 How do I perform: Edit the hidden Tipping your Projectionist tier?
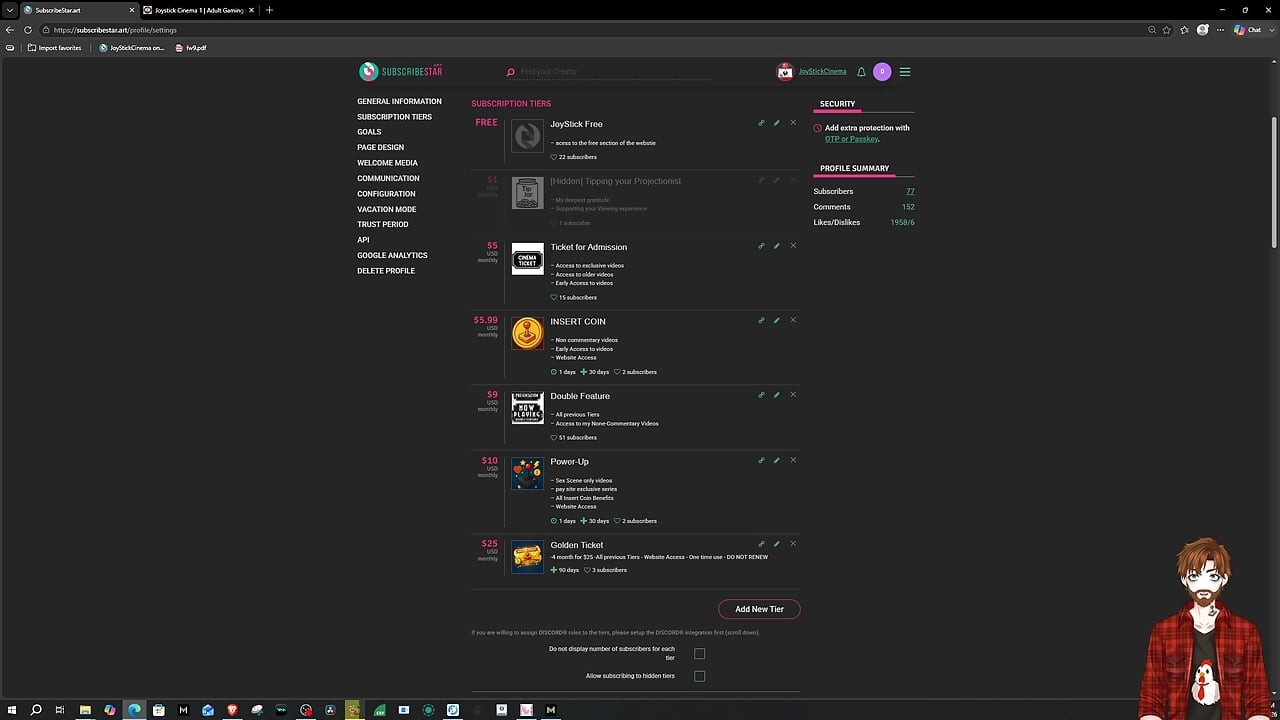777,180
